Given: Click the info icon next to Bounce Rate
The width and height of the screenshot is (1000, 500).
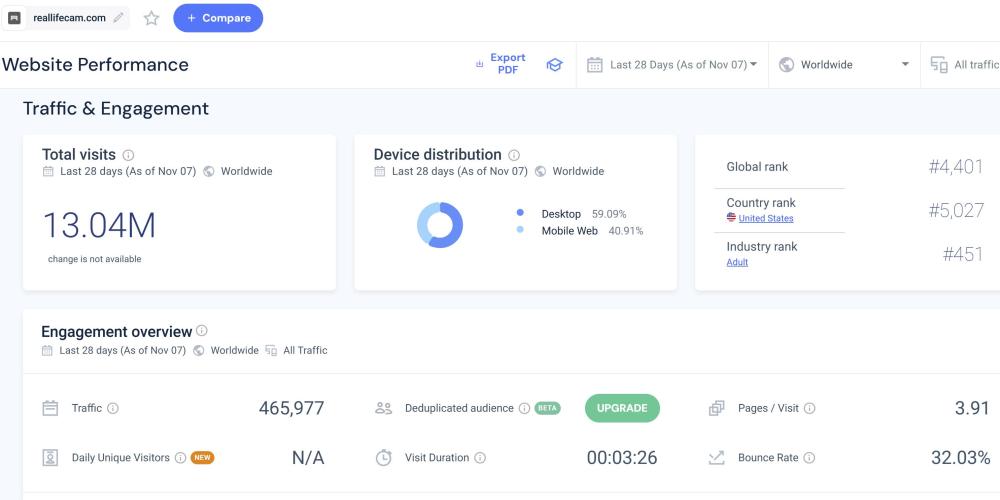Looking at the screenshot, I should coord(809,458).
